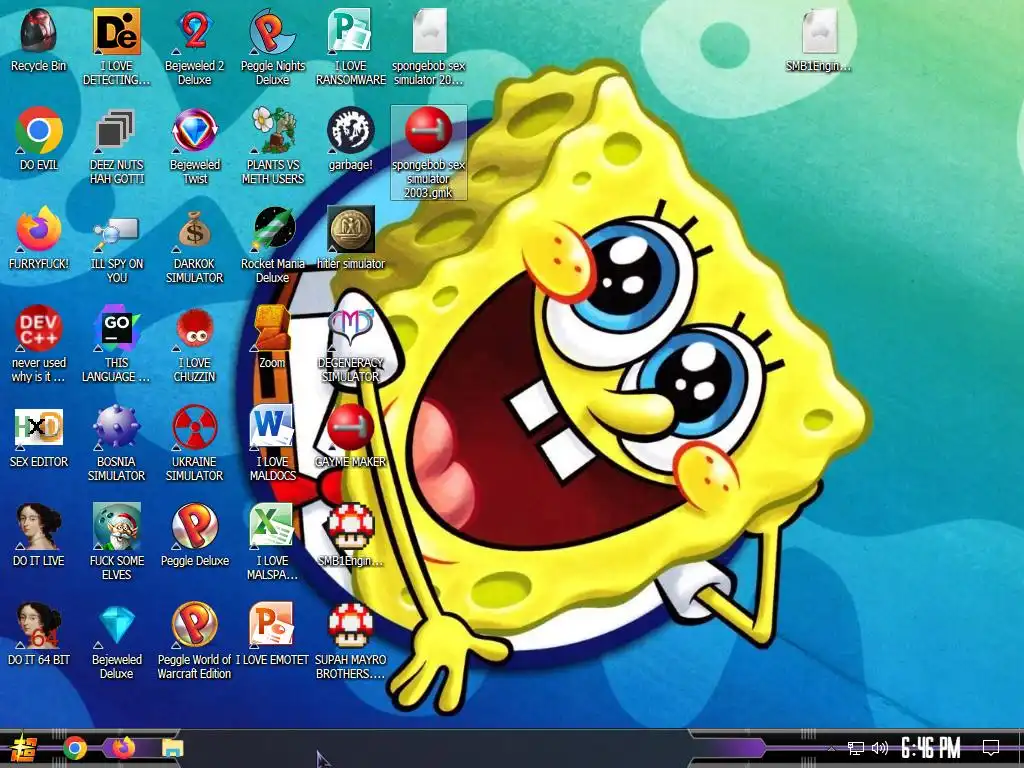The height and width of the screenshot is (768, 1024).
Task: Select the DEEZ NUTS HAH GOTTI icon
Action: pyautogui.click(x=117, y=130)
